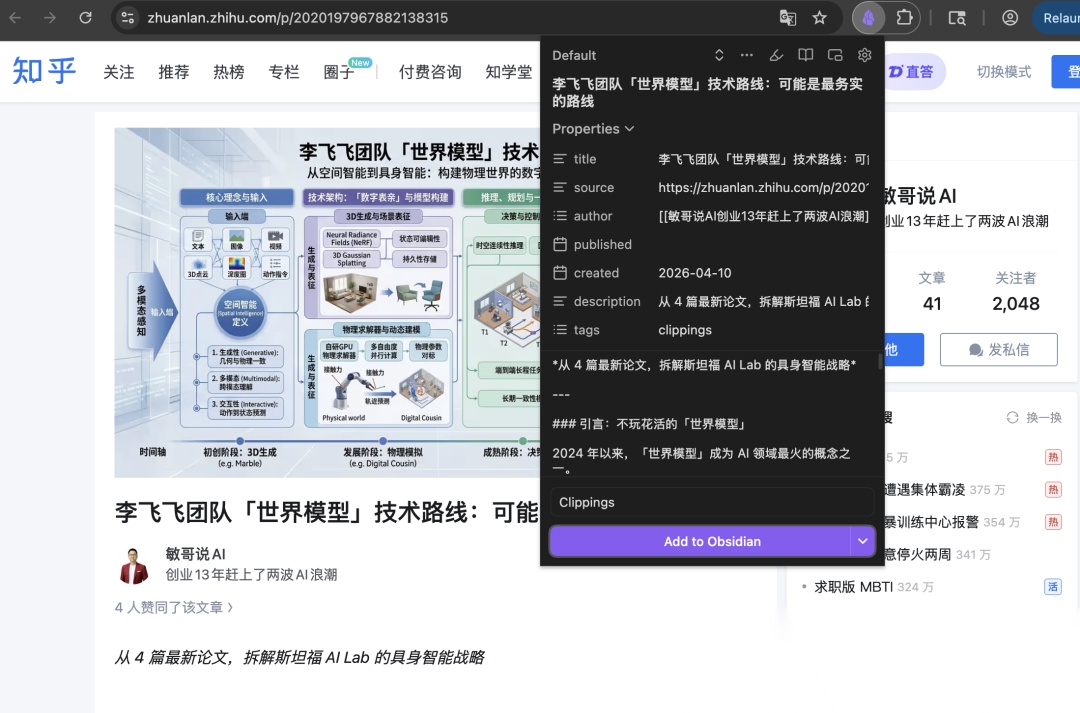Click the 活 badge beside 求职版 MBTI
Viewport: 1080px width, 713px height.
[1053, 587]
